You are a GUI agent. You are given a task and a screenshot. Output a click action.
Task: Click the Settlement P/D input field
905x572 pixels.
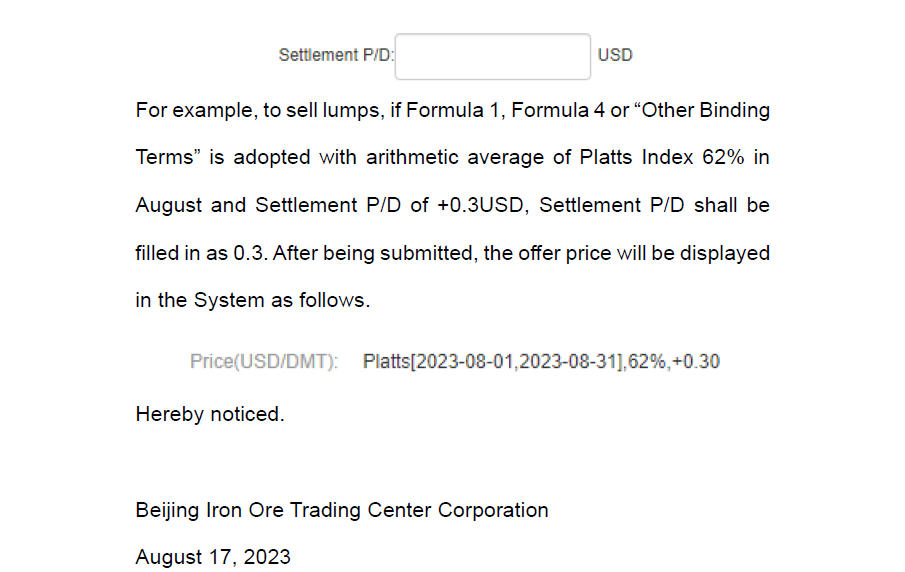pos(492,56)
